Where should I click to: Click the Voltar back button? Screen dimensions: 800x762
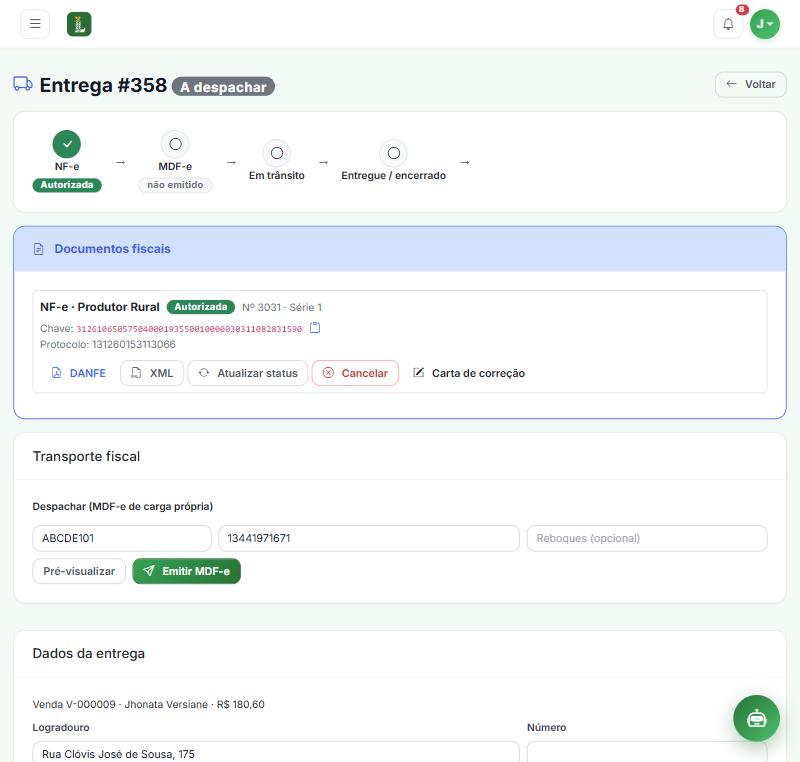(x=751, y=84)
